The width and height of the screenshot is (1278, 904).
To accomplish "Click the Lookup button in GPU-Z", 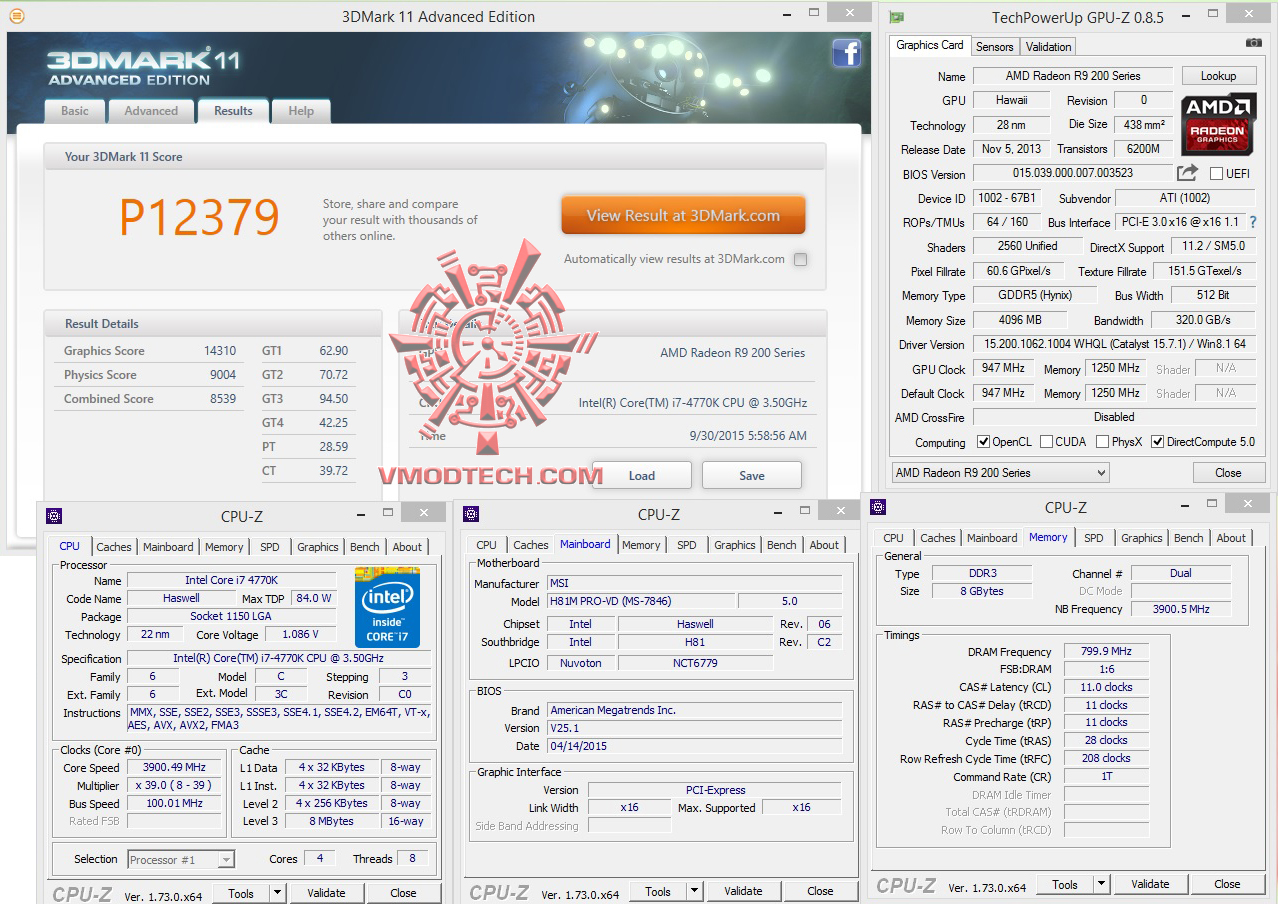I will tap(1218, 75).
